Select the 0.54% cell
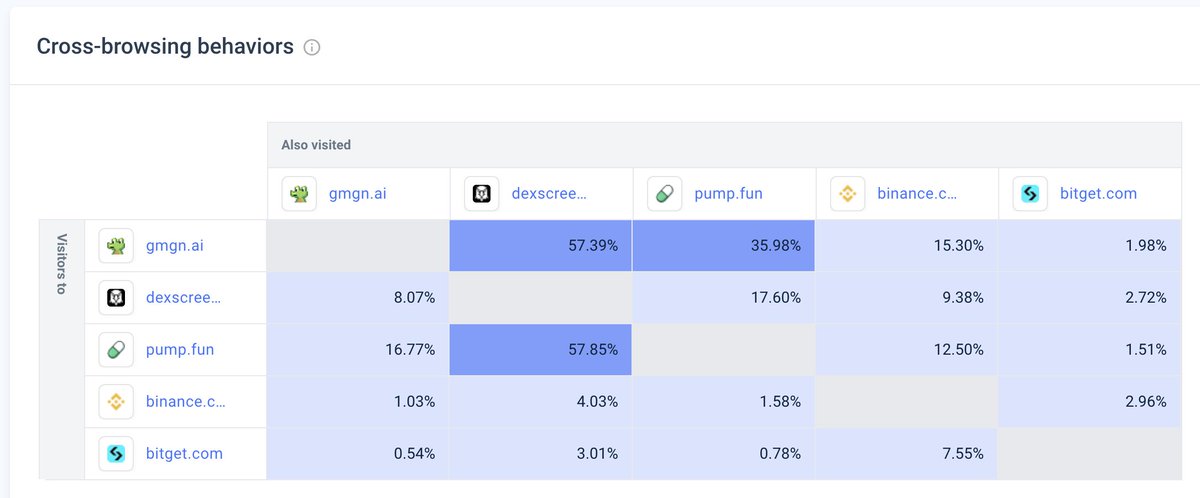 [x=358, y=454]
